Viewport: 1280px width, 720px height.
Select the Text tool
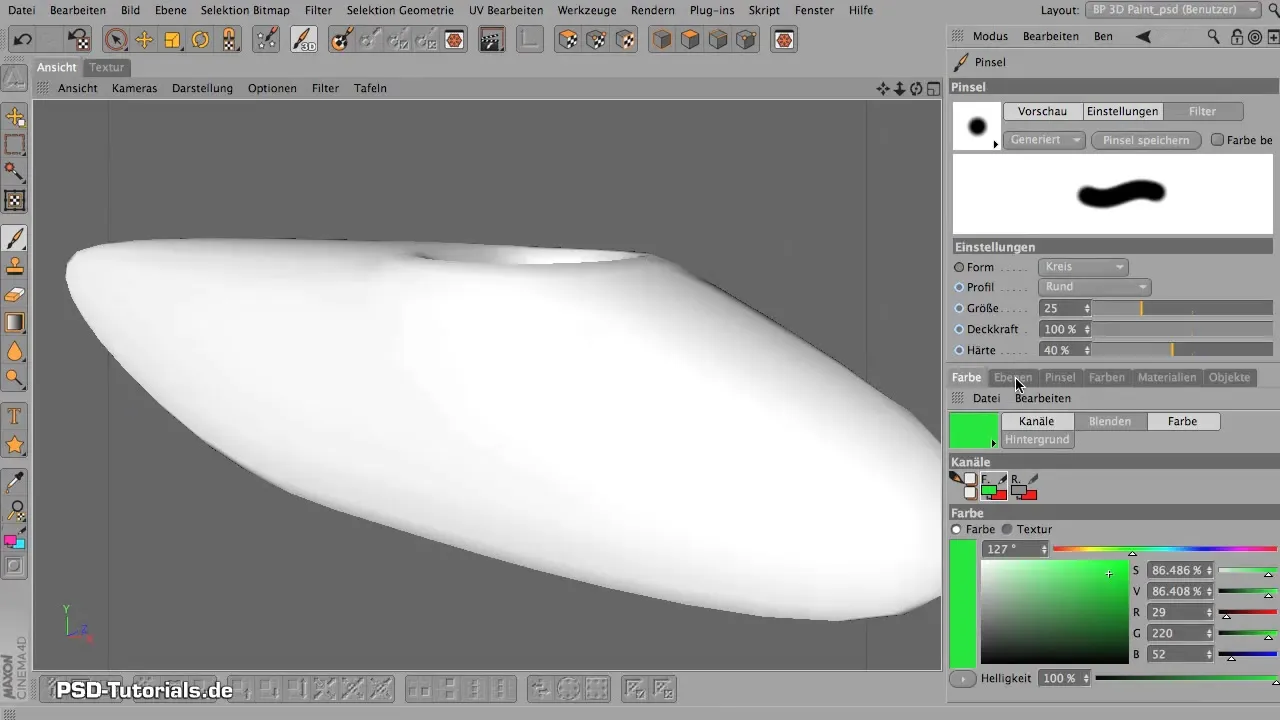tap(15, 415)
